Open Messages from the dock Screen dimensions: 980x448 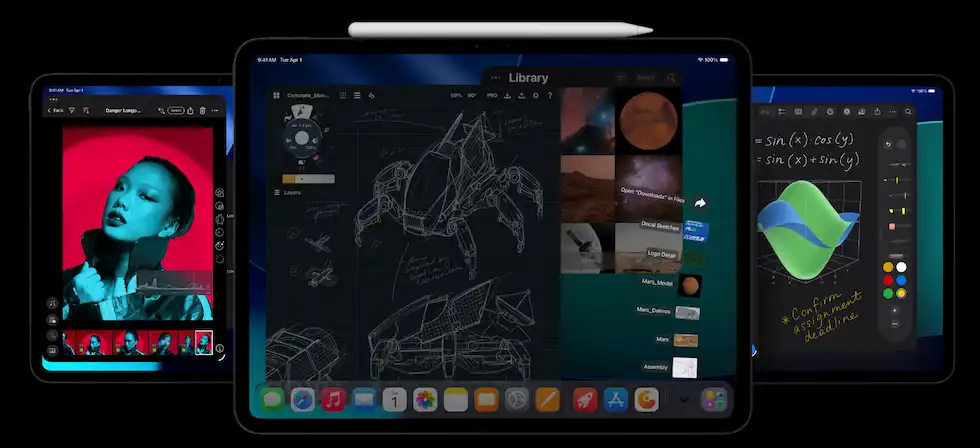tap(272, 399)
